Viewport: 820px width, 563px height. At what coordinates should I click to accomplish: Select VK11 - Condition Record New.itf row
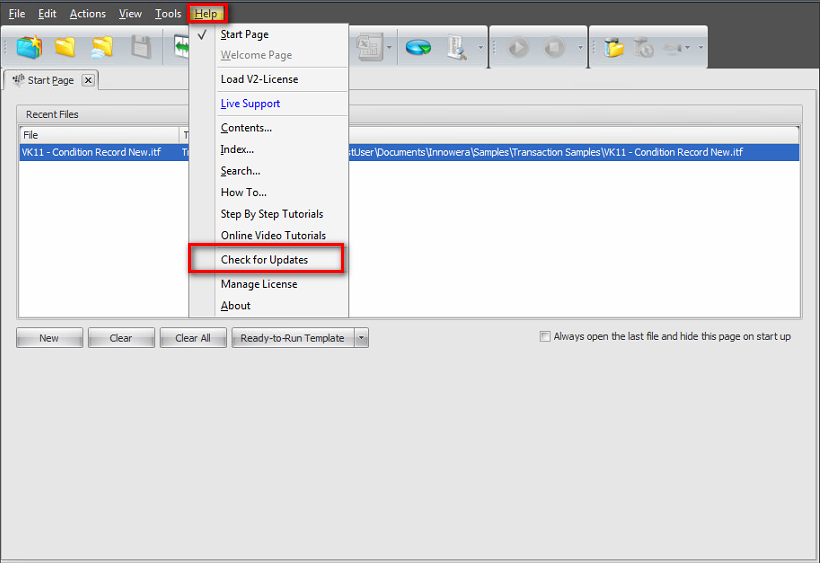click(90, 153)
